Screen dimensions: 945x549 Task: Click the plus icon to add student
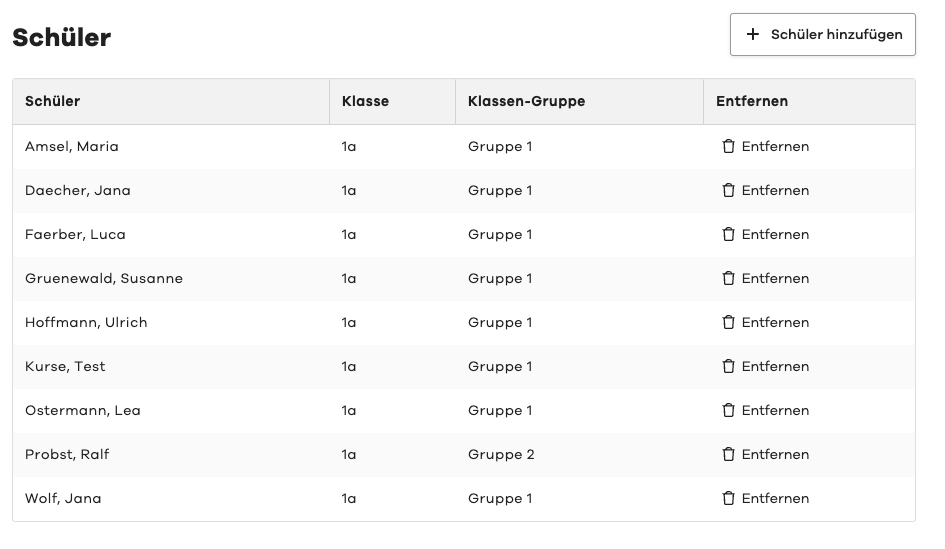(x=753, y=35)
